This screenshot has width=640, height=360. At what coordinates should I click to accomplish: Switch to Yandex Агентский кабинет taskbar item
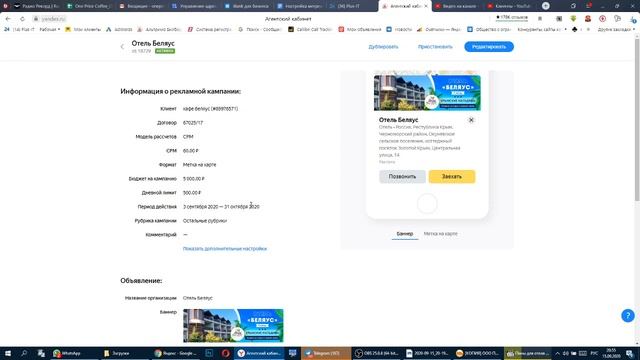coord(259,353)
